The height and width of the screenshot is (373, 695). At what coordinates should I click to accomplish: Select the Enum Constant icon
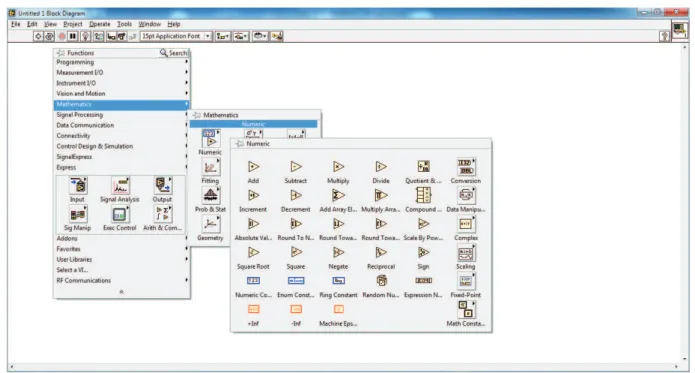click(296, 281)
